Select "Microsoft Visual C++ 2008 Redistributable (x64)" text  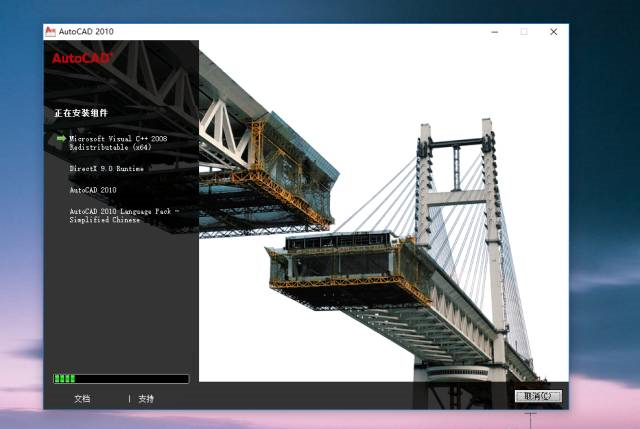tap(118, 143)
